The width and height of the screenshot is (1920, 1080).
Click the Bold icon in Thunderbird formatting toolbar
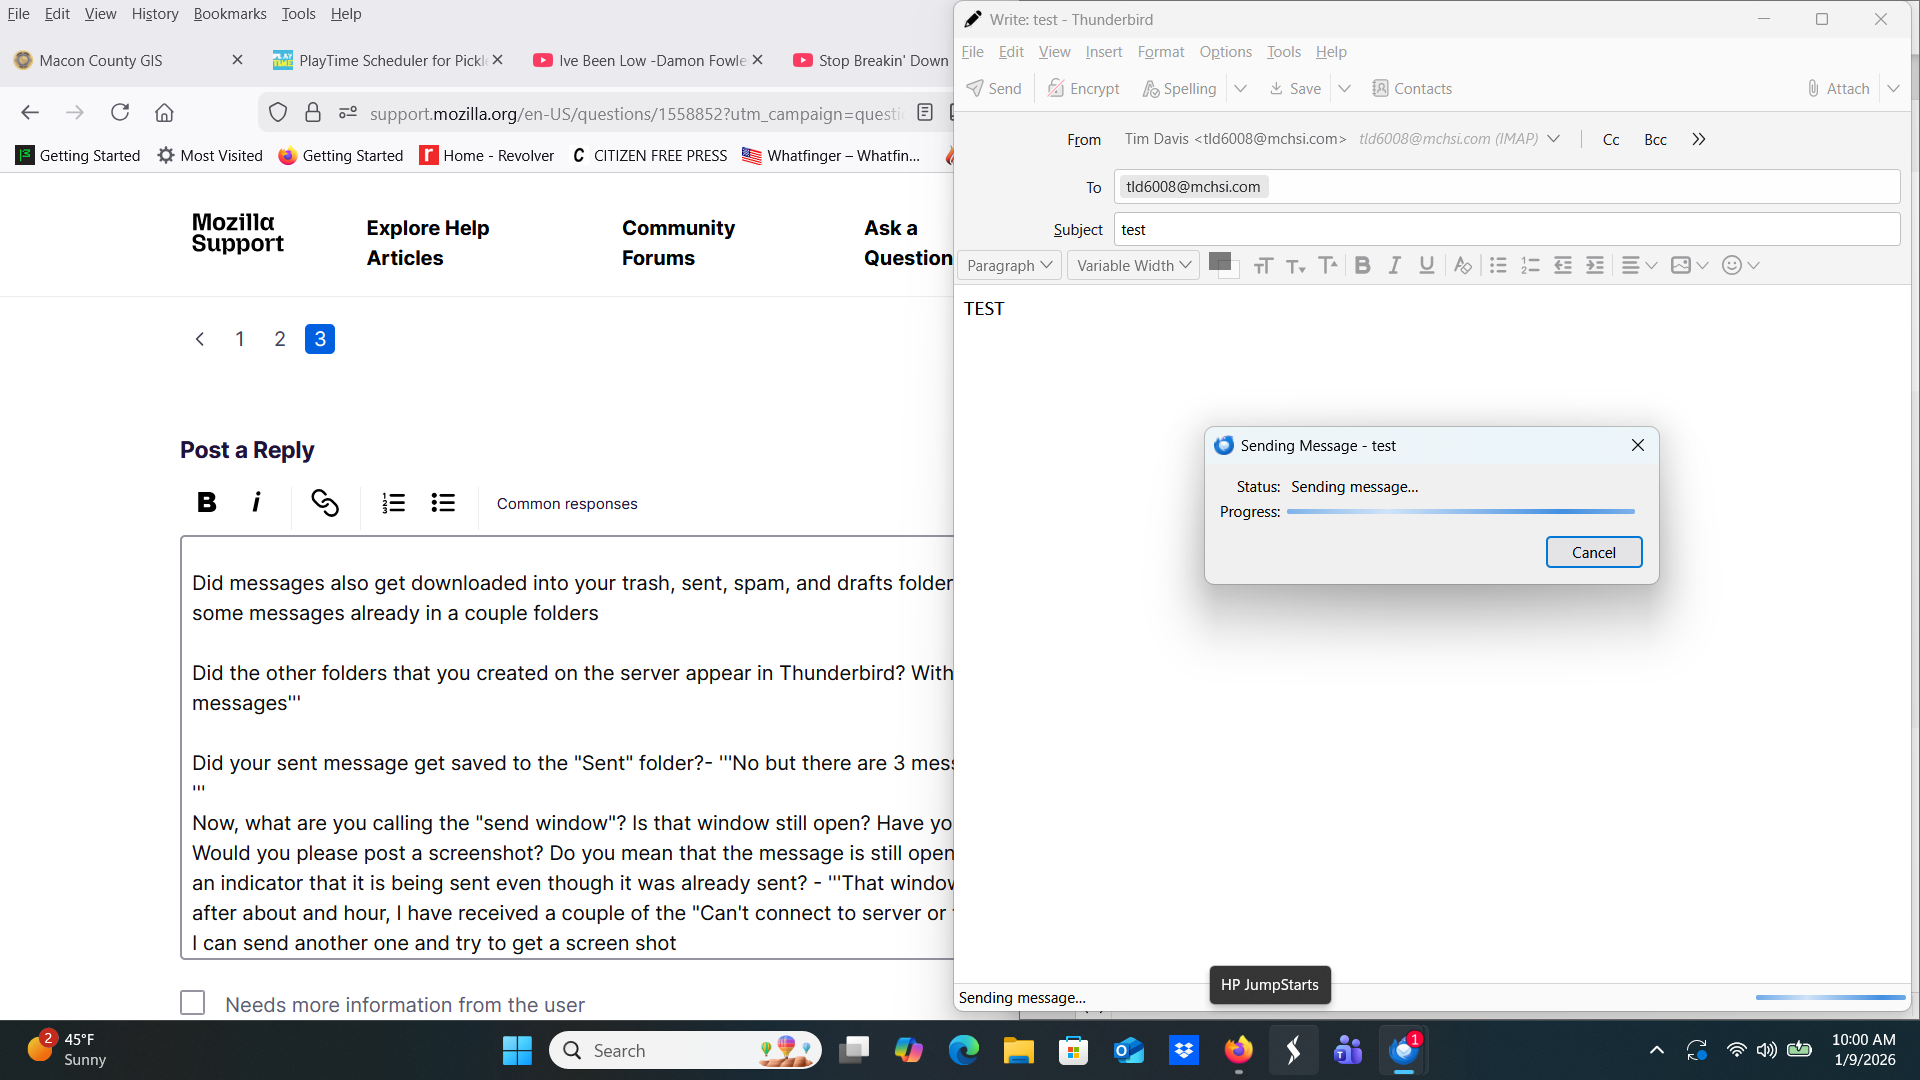(1362, 265)
